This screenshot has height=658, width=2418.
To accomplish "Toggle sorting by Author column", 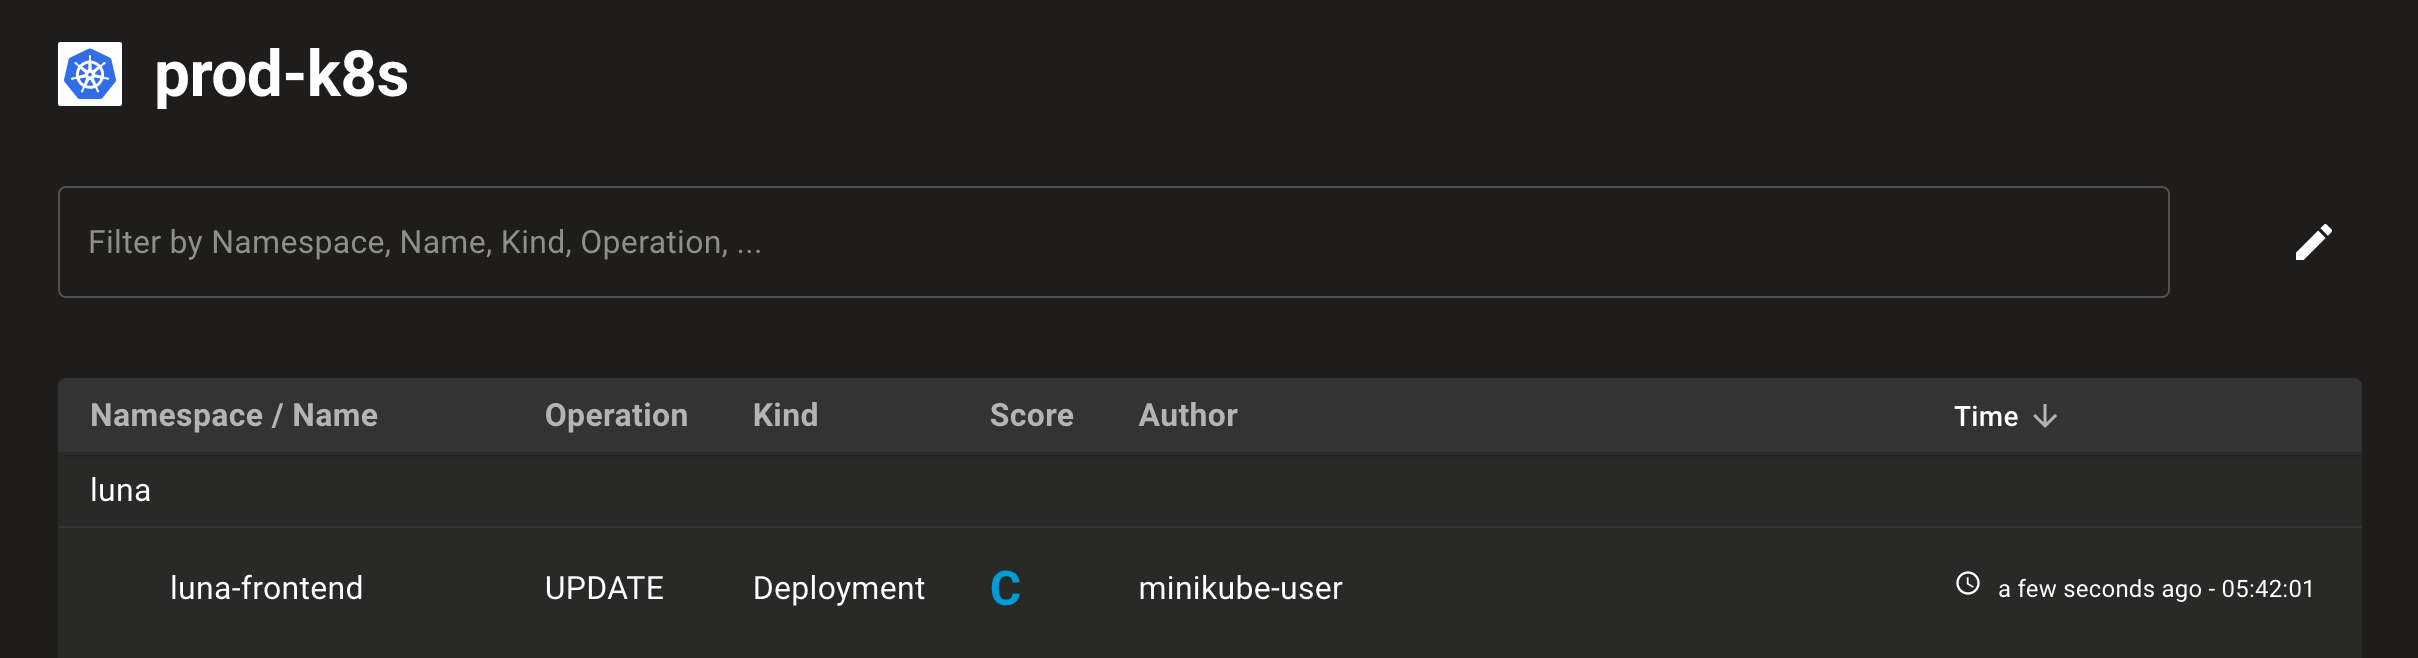I will click(1187, 415).
